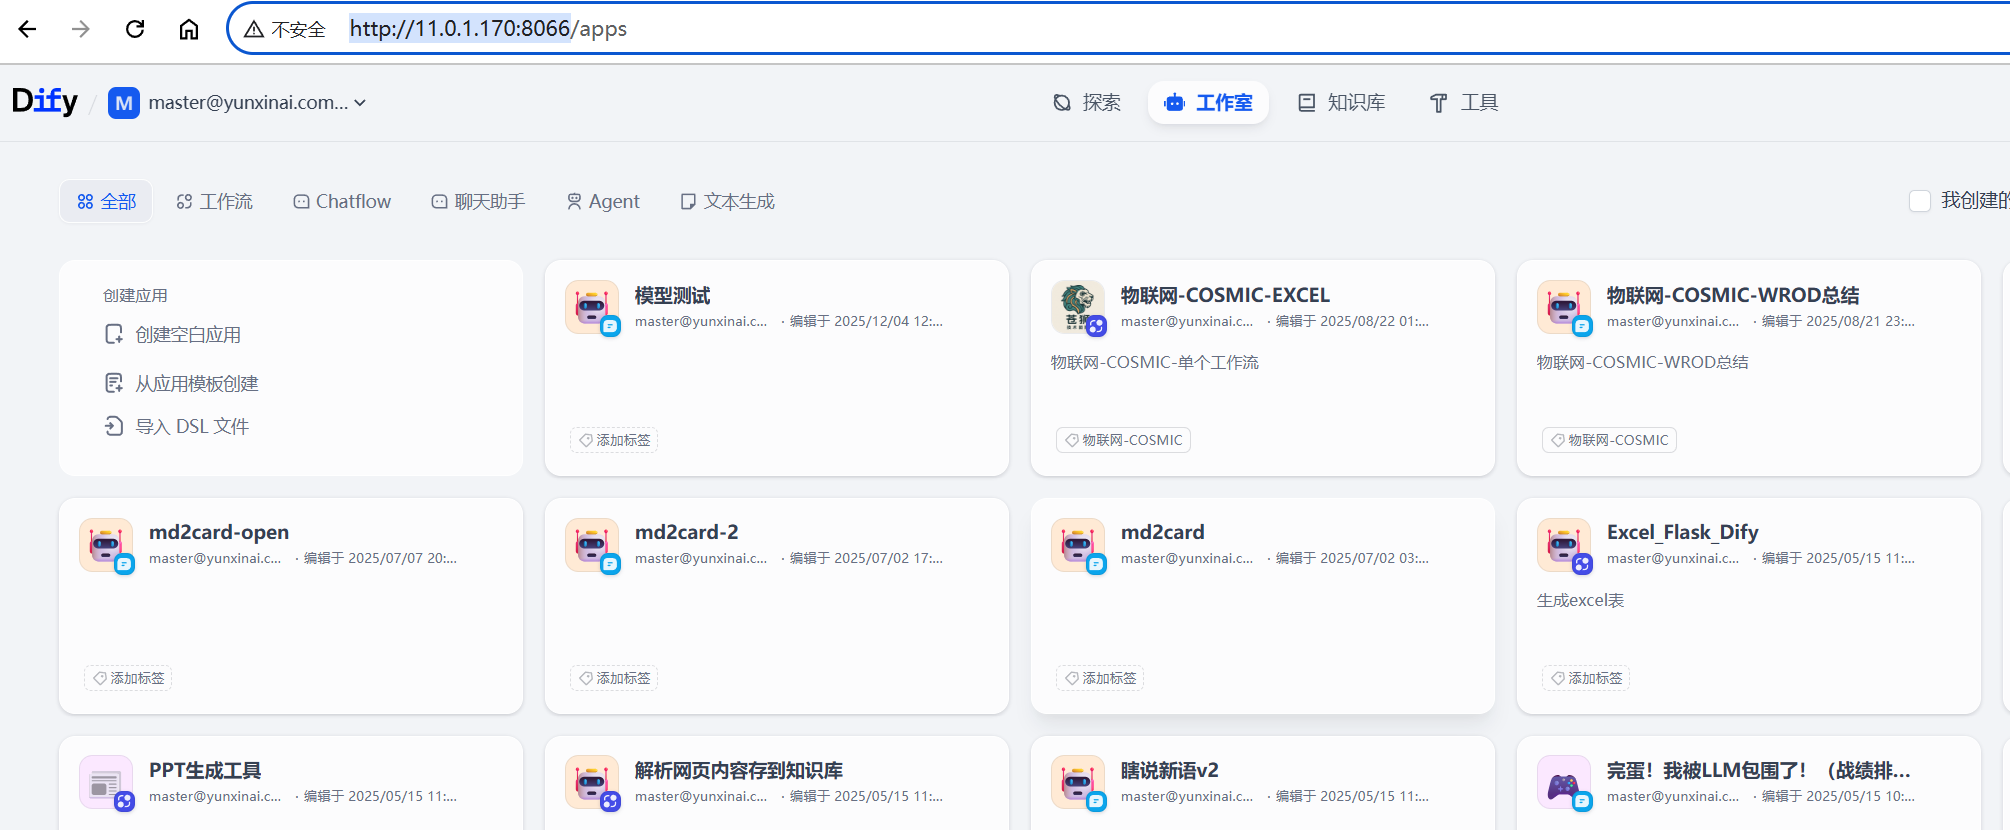Screen dimensions: 2010x830
Task: Switch to the 知识库 tab
Action: (x=1342, y=102)
